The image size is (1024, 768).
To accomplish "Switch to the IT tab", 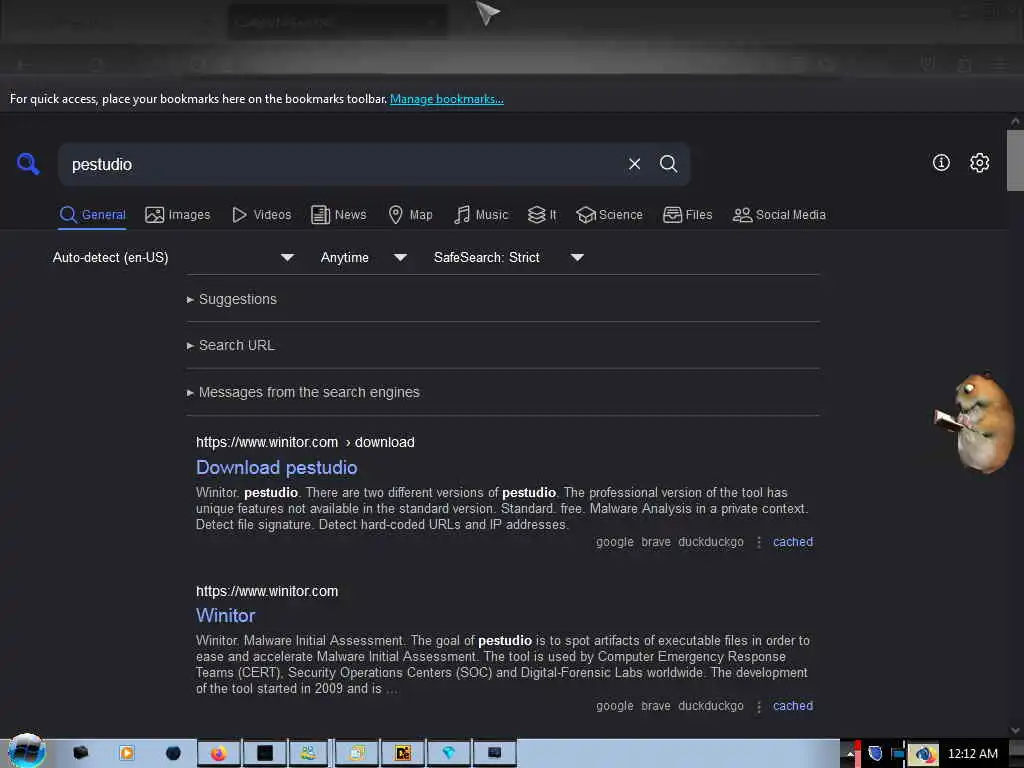I will click(x=542, y=215).
